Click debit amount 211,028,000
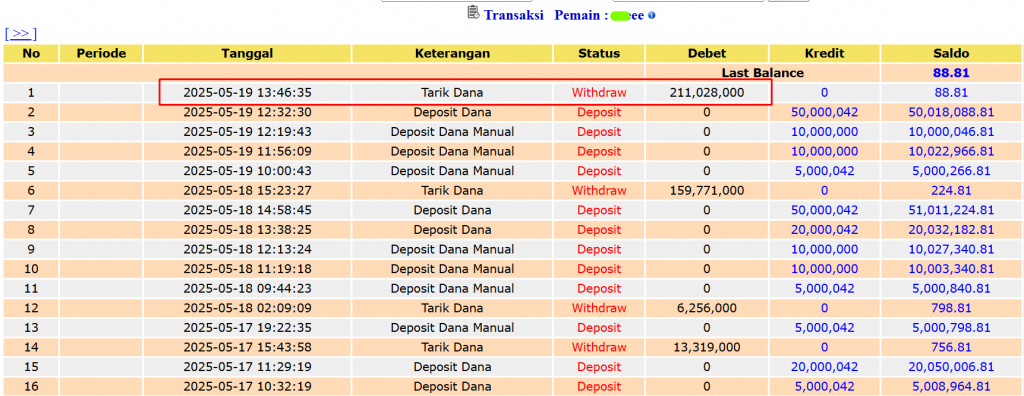The image size is (1024, 396). [x=707, y=93]
